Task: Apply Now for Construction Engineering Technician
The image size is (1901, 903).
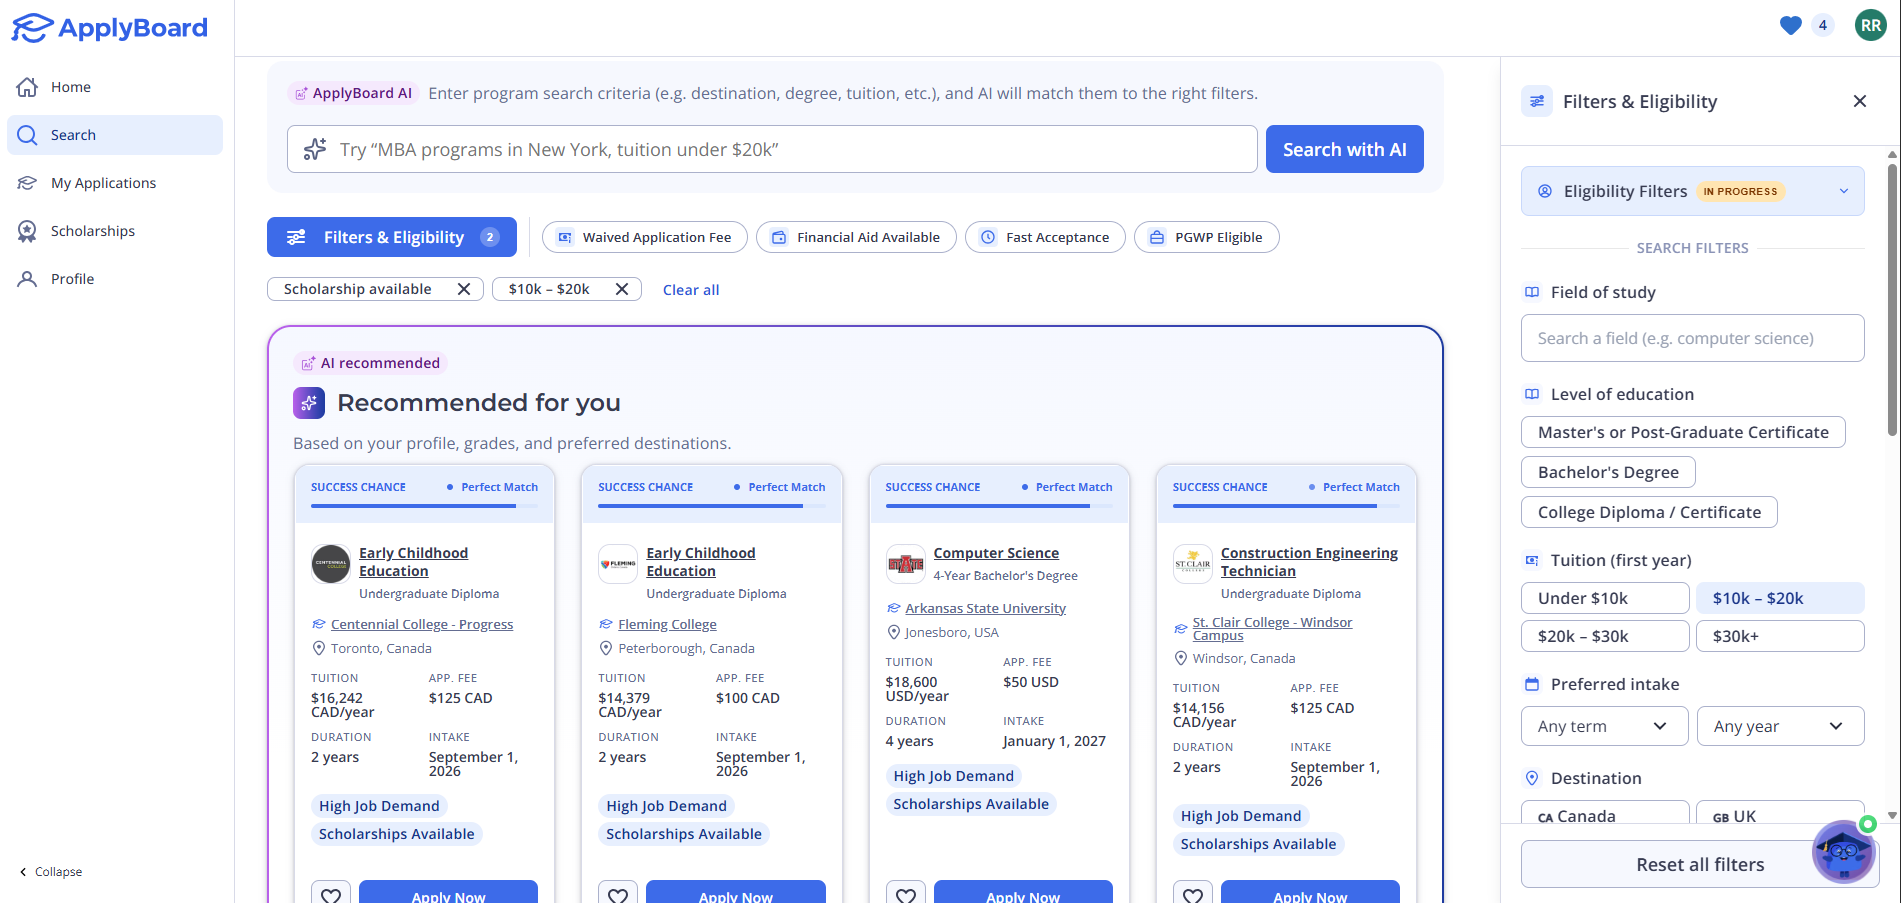Action: (1310, 893)
